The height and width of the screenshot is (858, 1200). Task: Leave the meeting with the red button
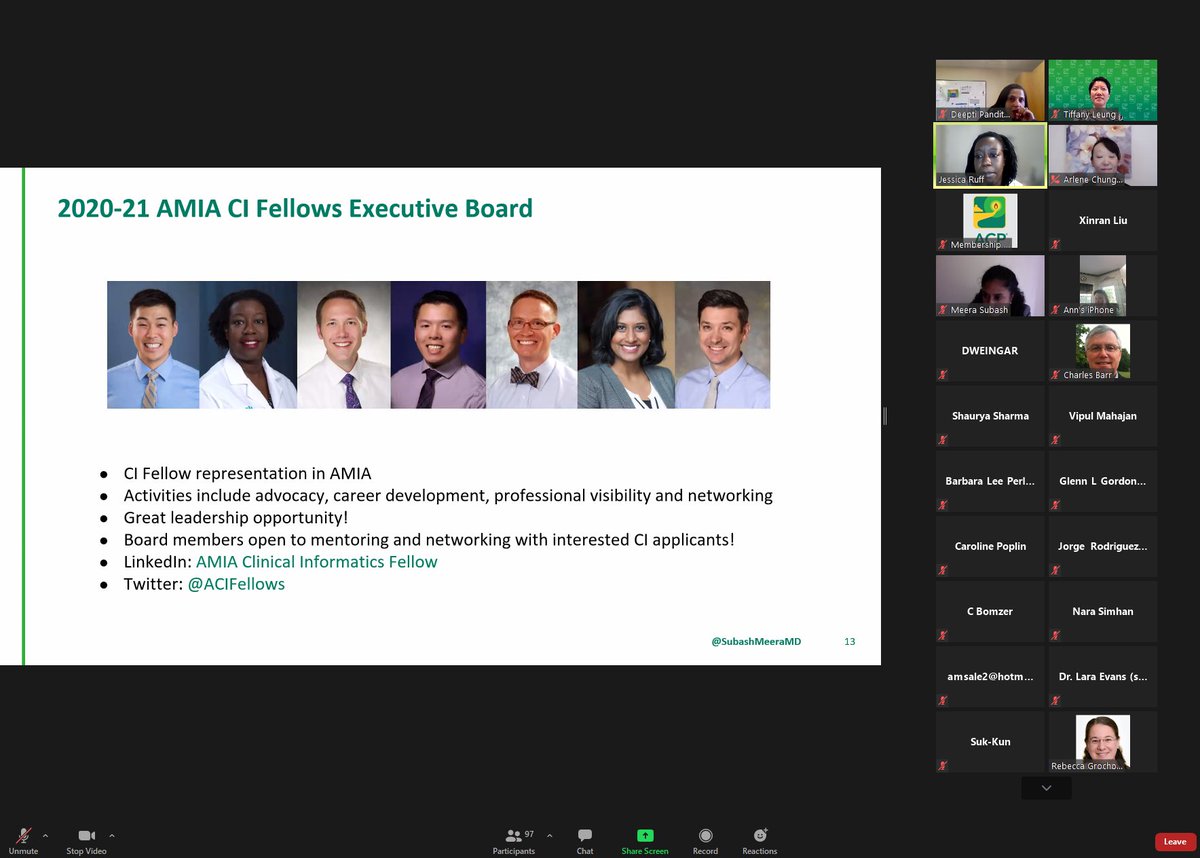[1175, 842]
